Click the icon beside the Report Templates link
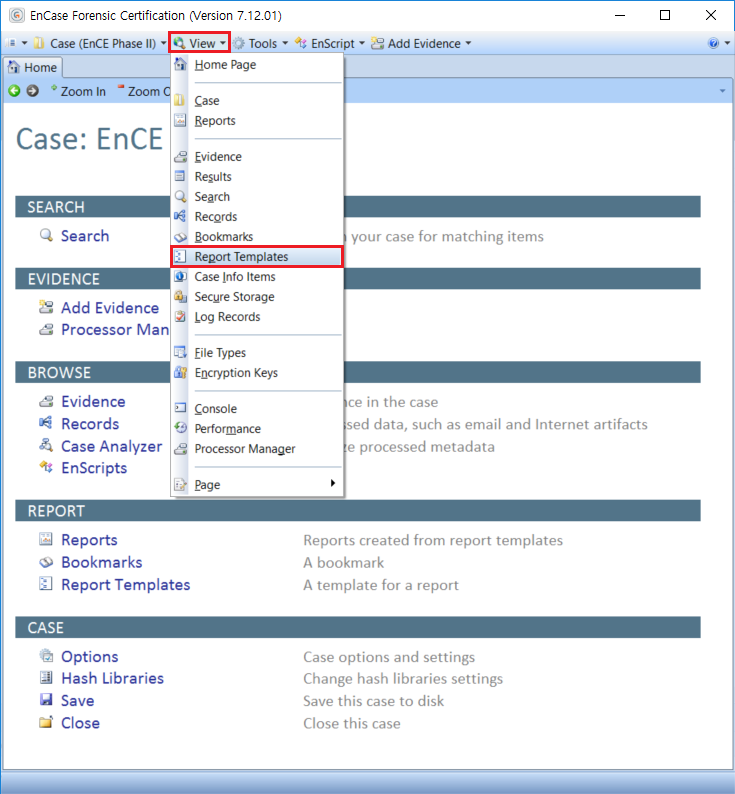 click(46, 584)
